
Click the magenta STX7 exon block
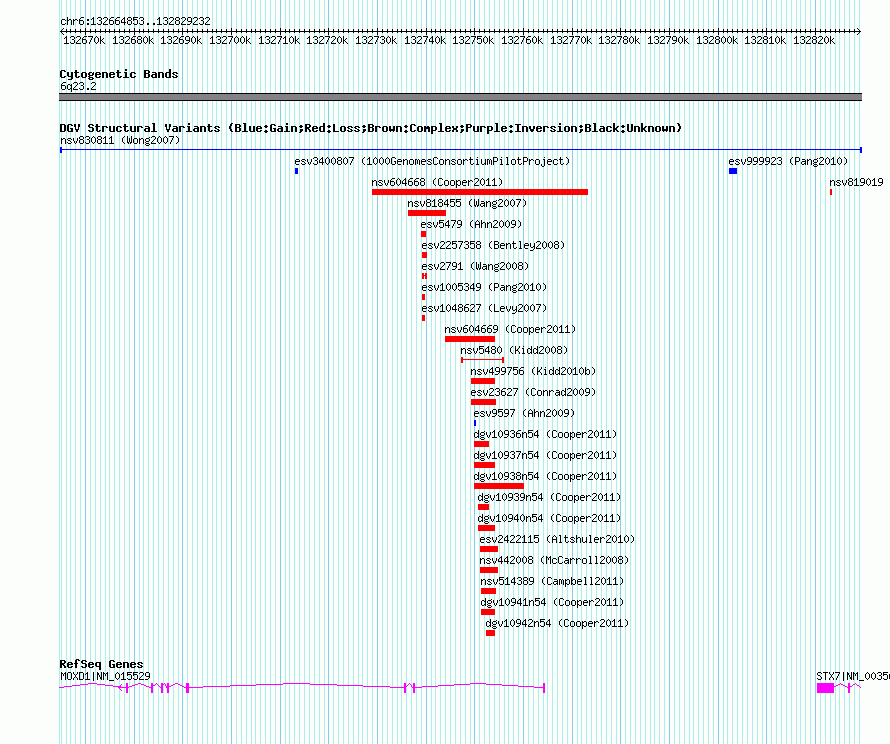[825, 688]
